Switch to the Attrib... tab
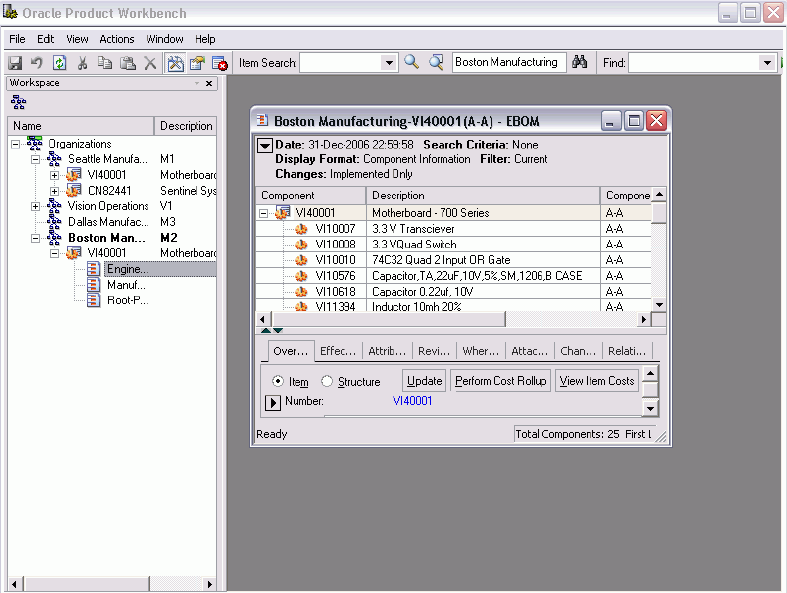Image resolution: width=787 pixels, height=593 pixels. point(387,351)
